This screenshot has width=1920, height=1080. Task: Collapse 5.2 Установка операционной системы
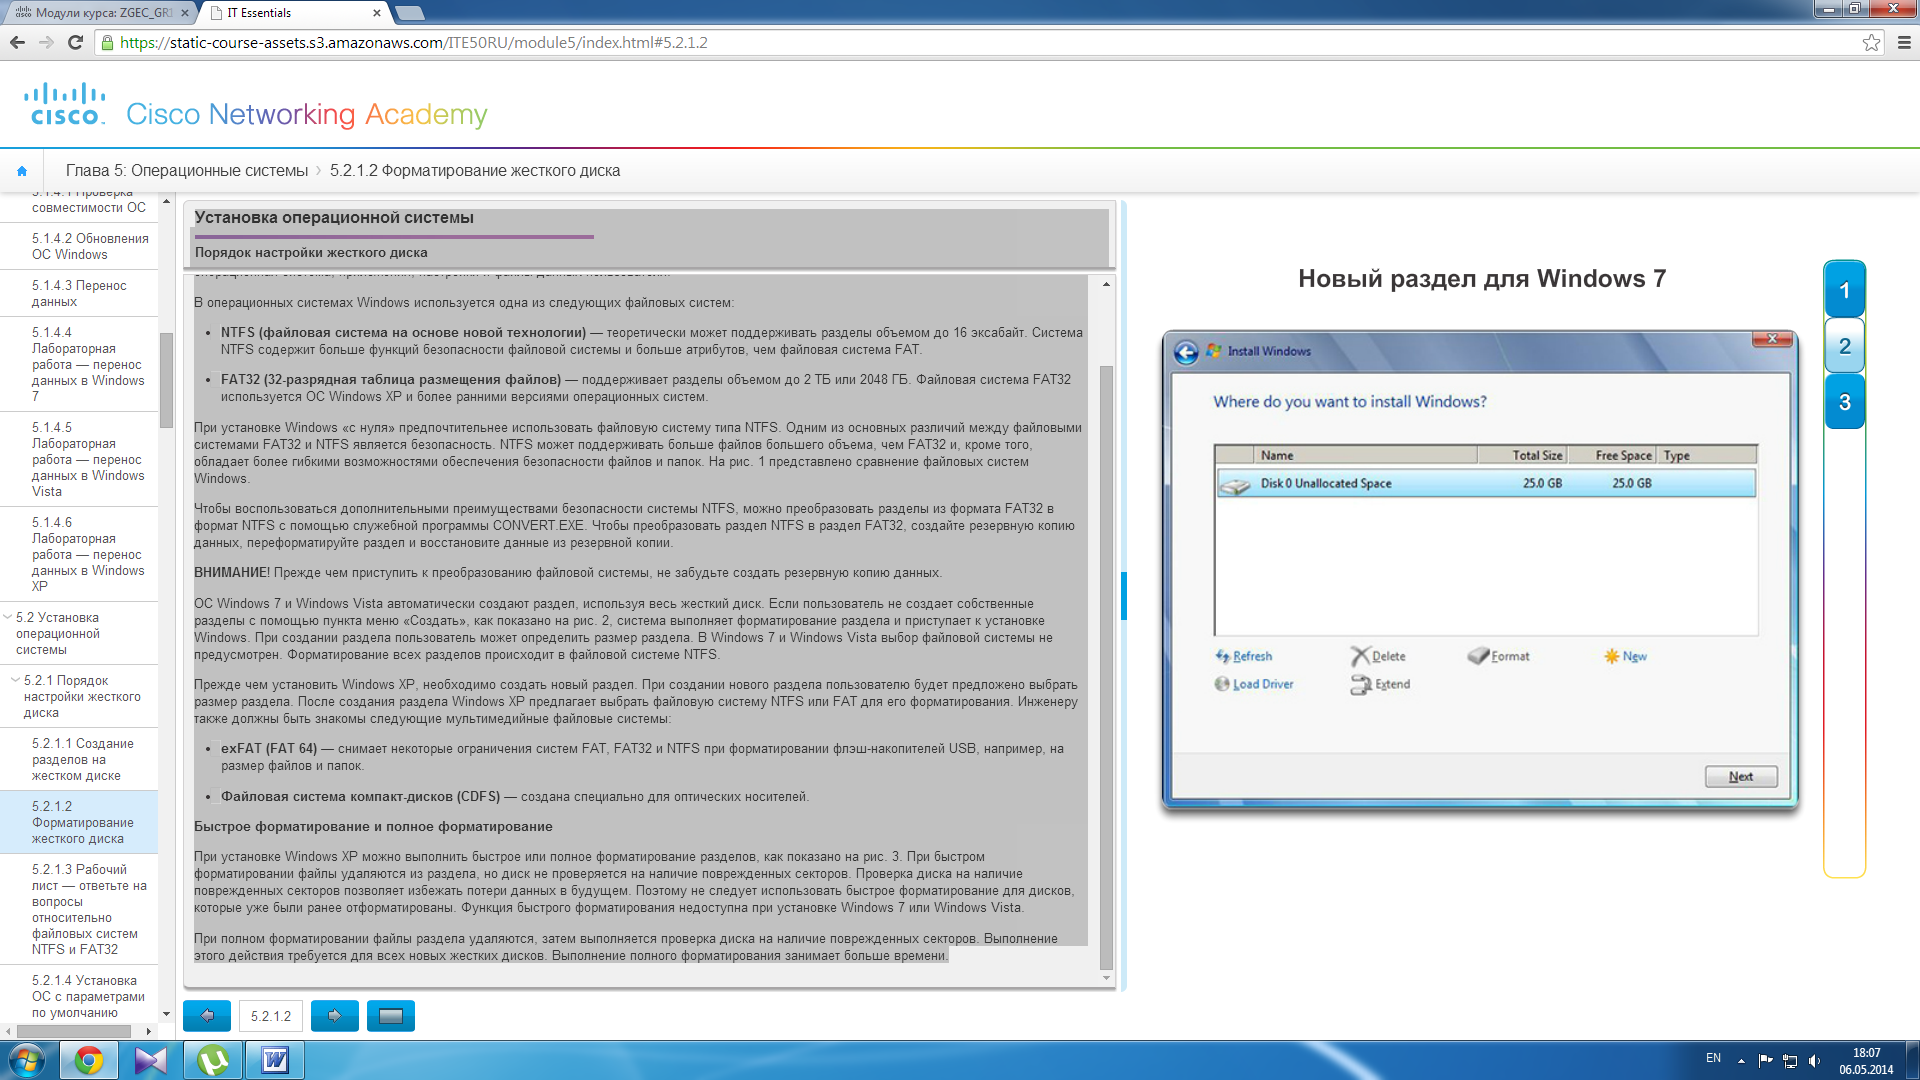[8, 618]
